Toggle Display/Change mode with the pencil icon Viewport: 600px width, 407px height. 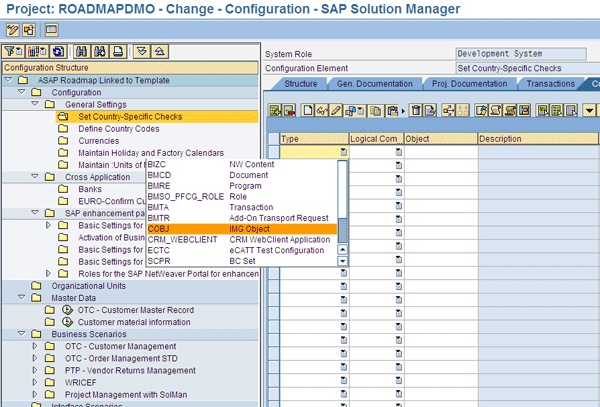(x=12, y=30)
